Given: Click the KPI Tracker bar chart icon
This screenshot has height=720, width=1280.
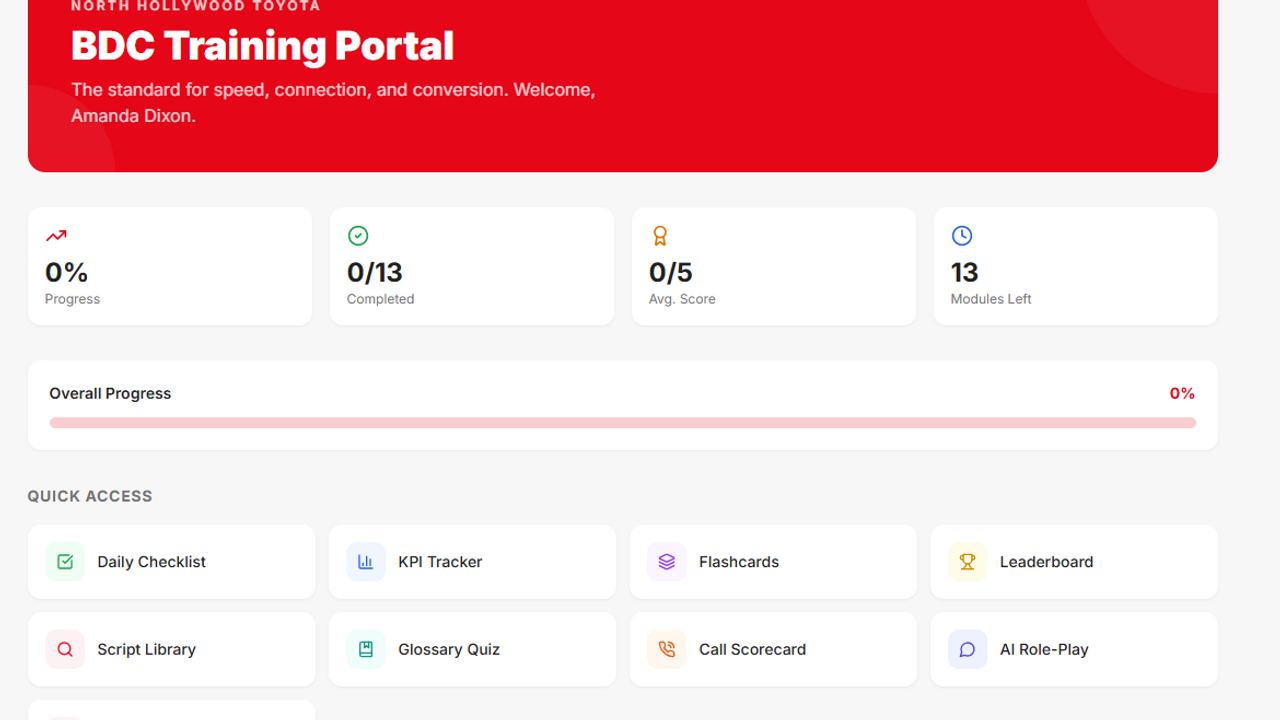Looking at the screenshot, I should click(366, 562).
